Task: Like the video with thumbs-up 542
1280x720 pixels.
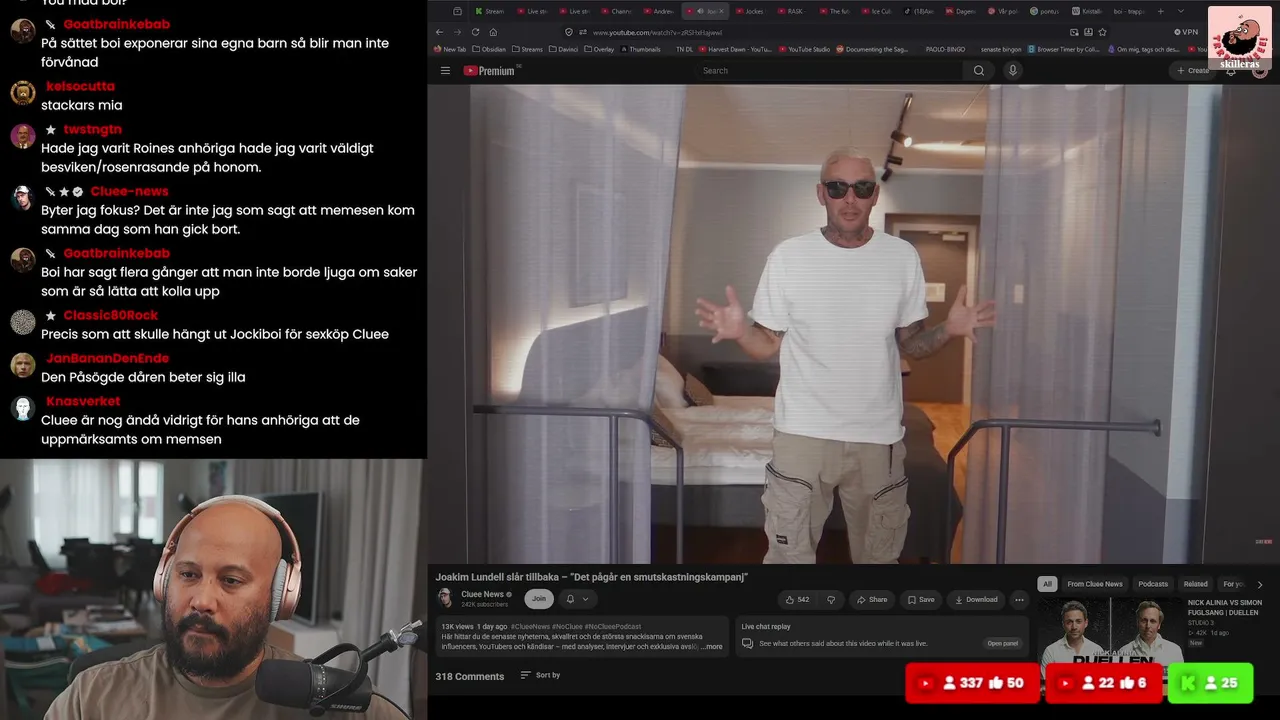Action: (798, 600)
